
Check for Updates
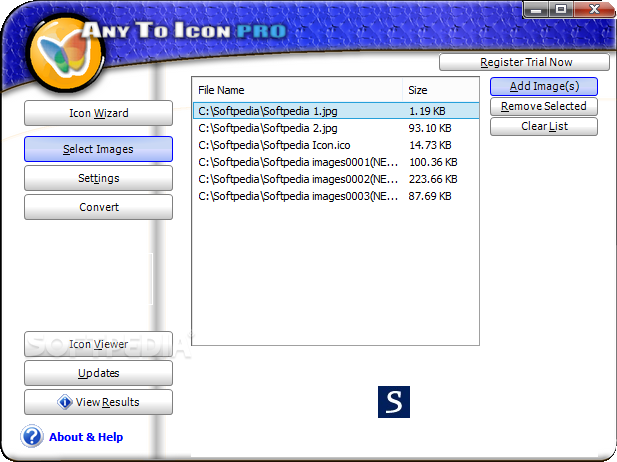click(x=98, y=373)
